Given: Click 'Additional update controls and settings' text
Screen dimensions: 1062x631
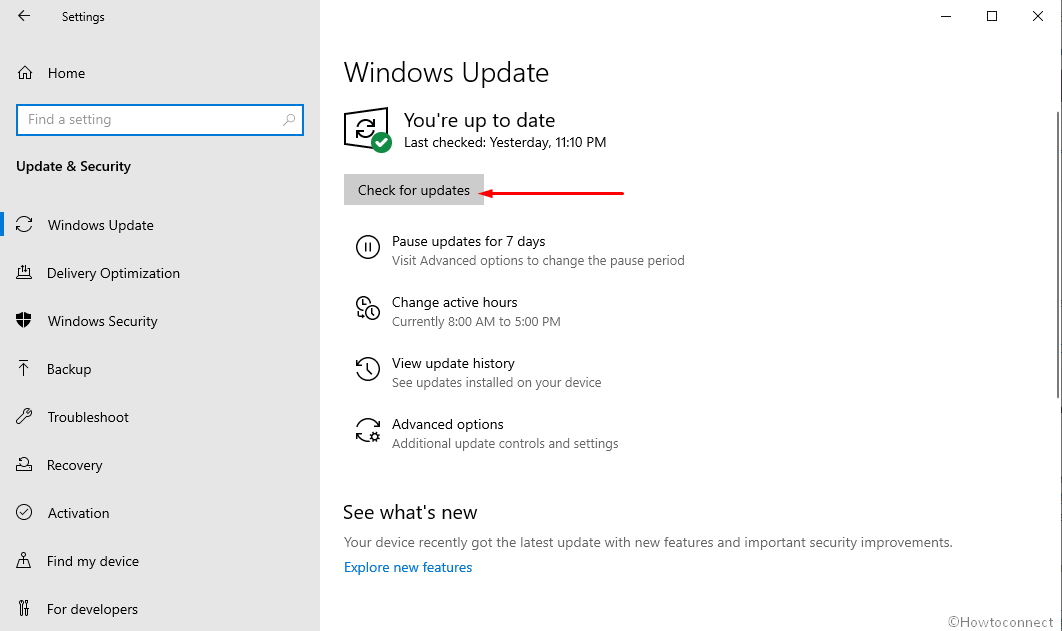Looking at the screenshot, I should tap(505, 443).
